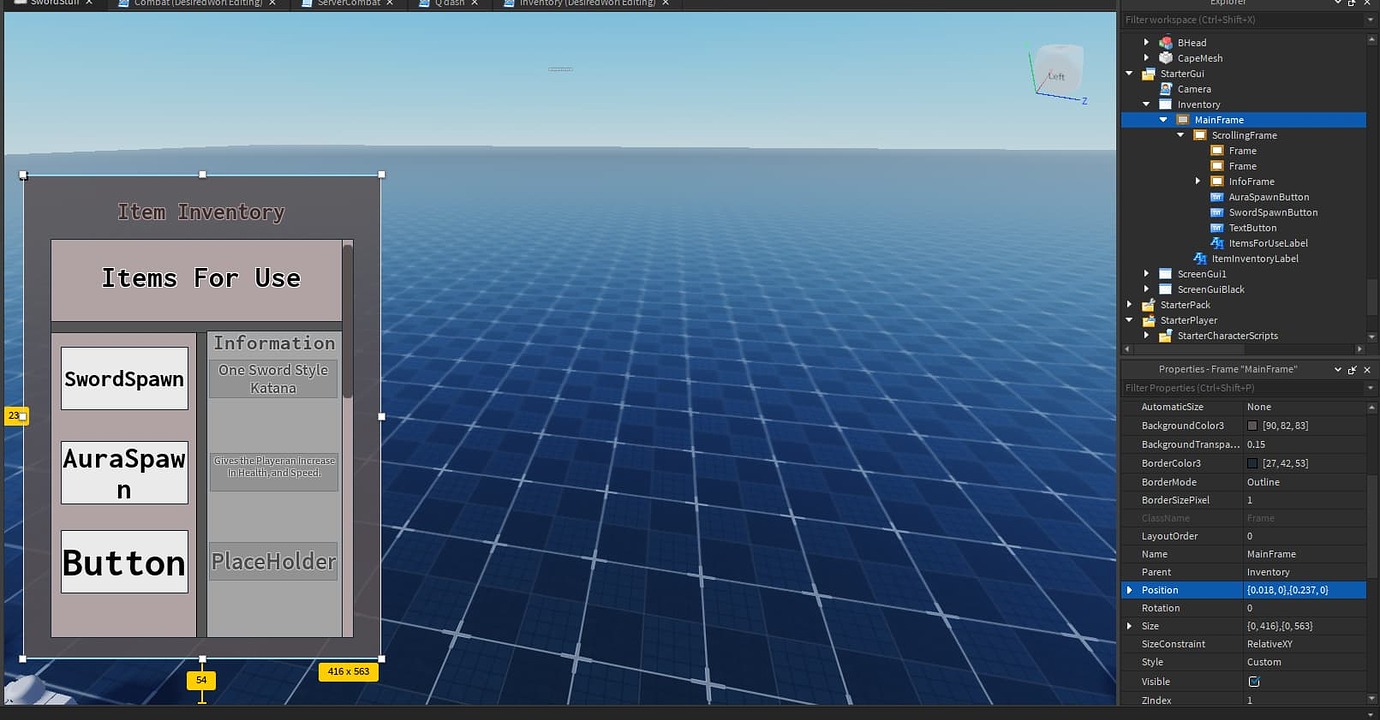
Task: Edit the BackgroundTransparency value field
Action: [1305, 444]
